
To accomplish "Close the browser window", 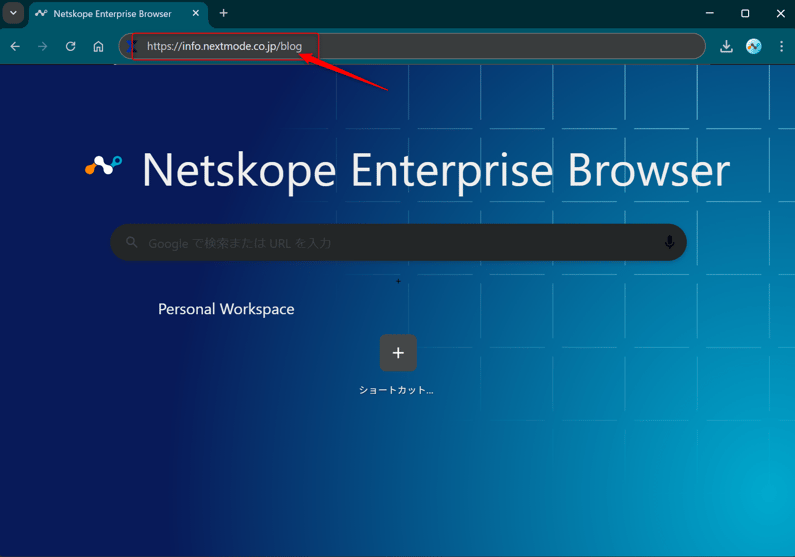I will click(780, 13).
